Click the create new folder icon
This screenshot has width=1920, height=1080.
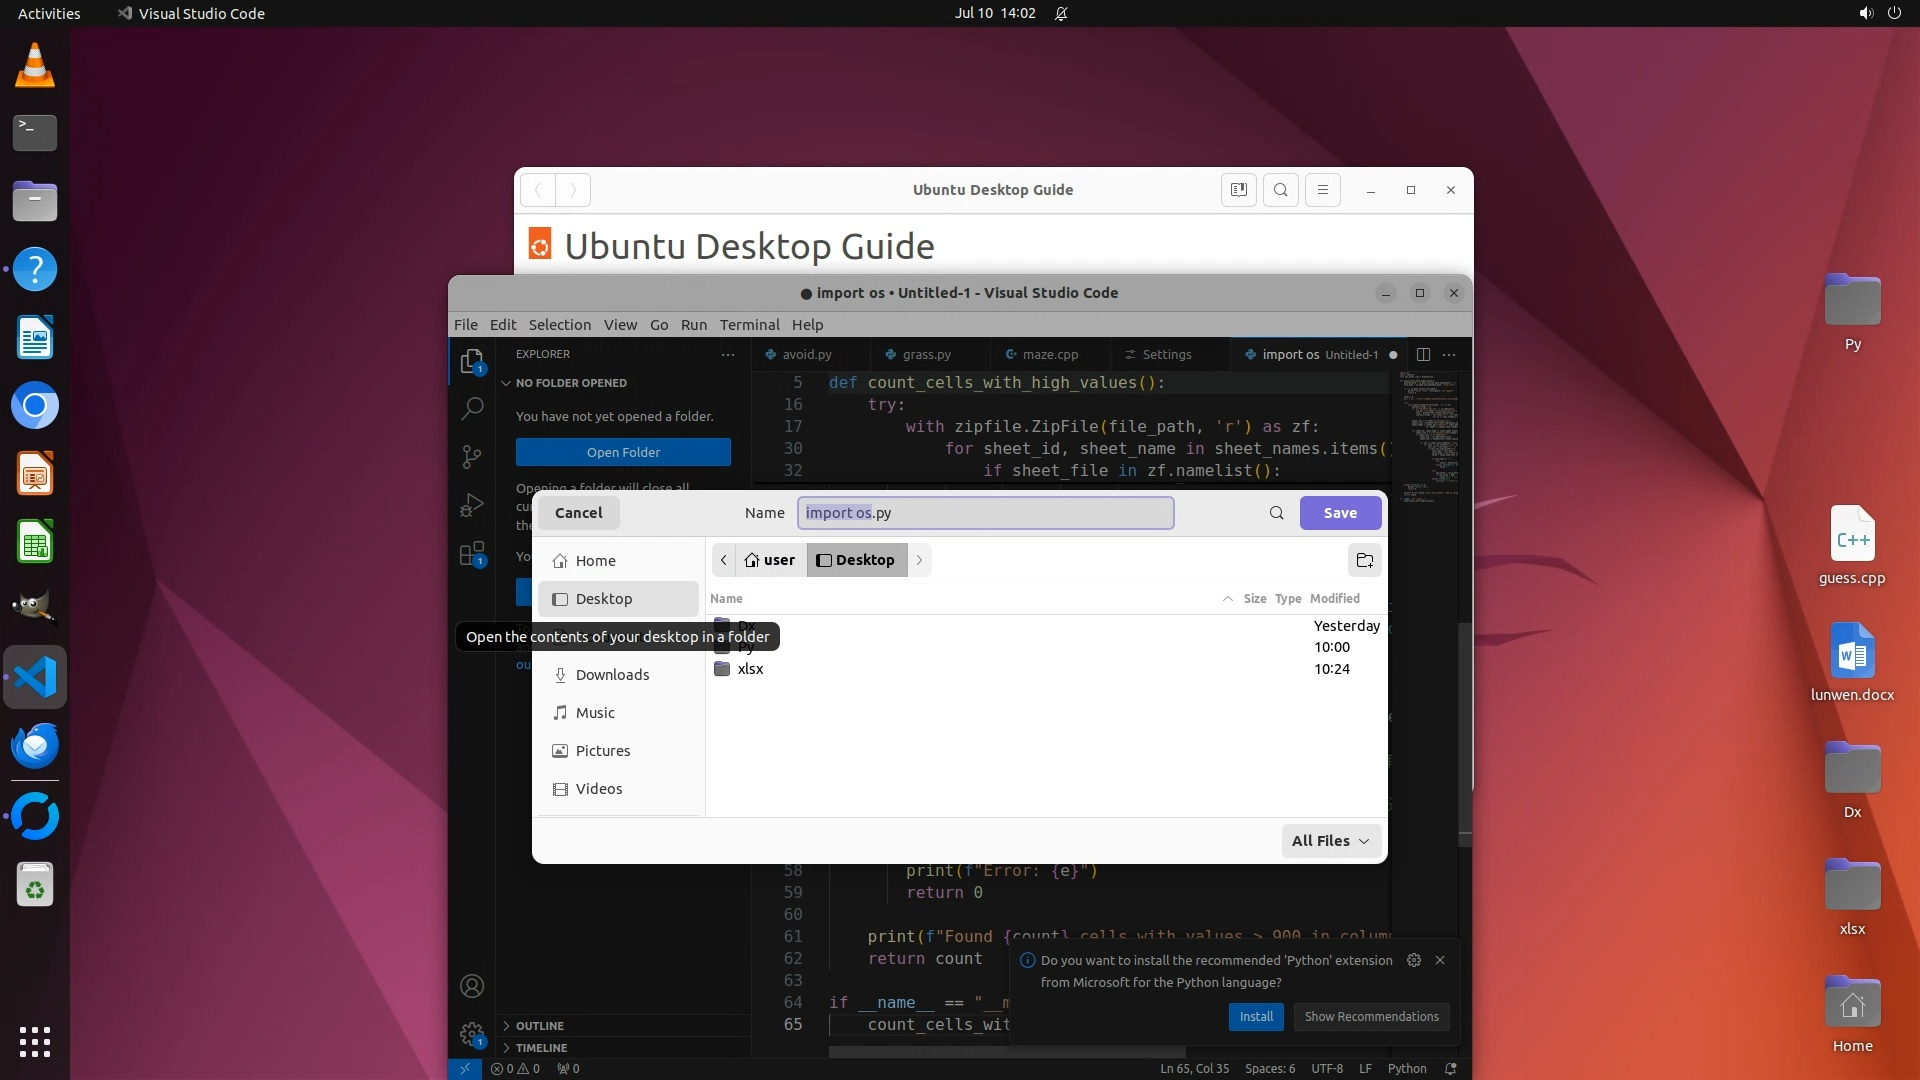click(1364, 560)
